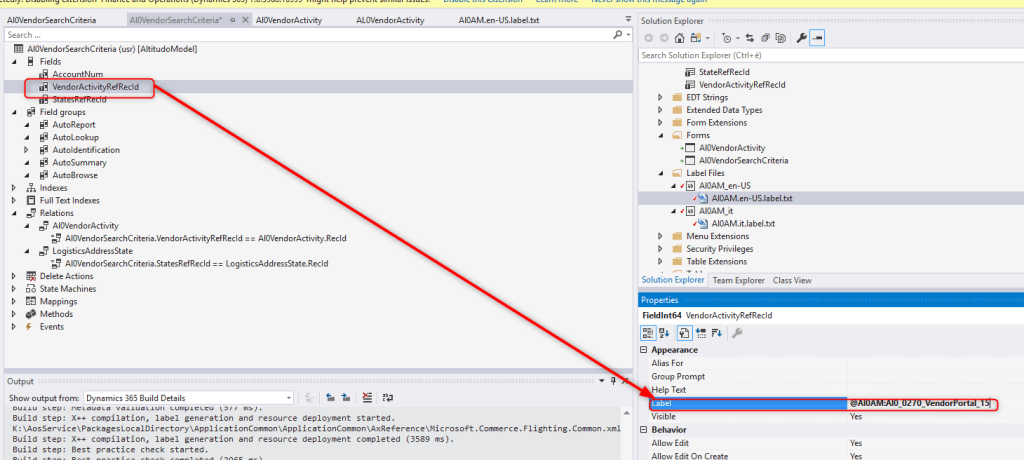The image size is (1024, 460).
Task: Switch to the Class View tab
Action: 794,280
